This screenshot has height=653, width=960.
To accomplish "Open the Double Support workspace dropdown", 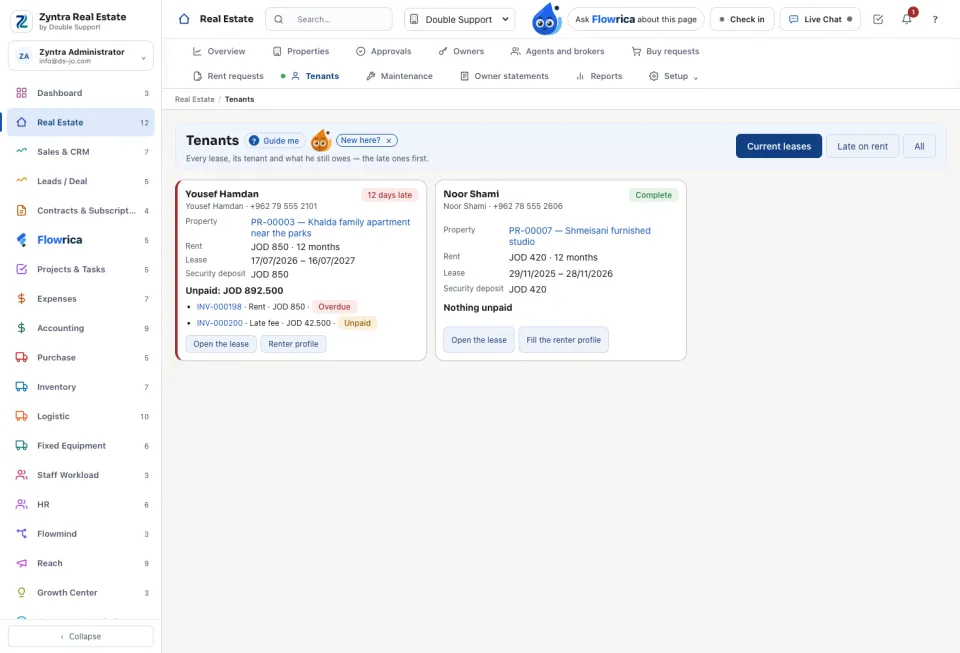I will tap(459, 20).
